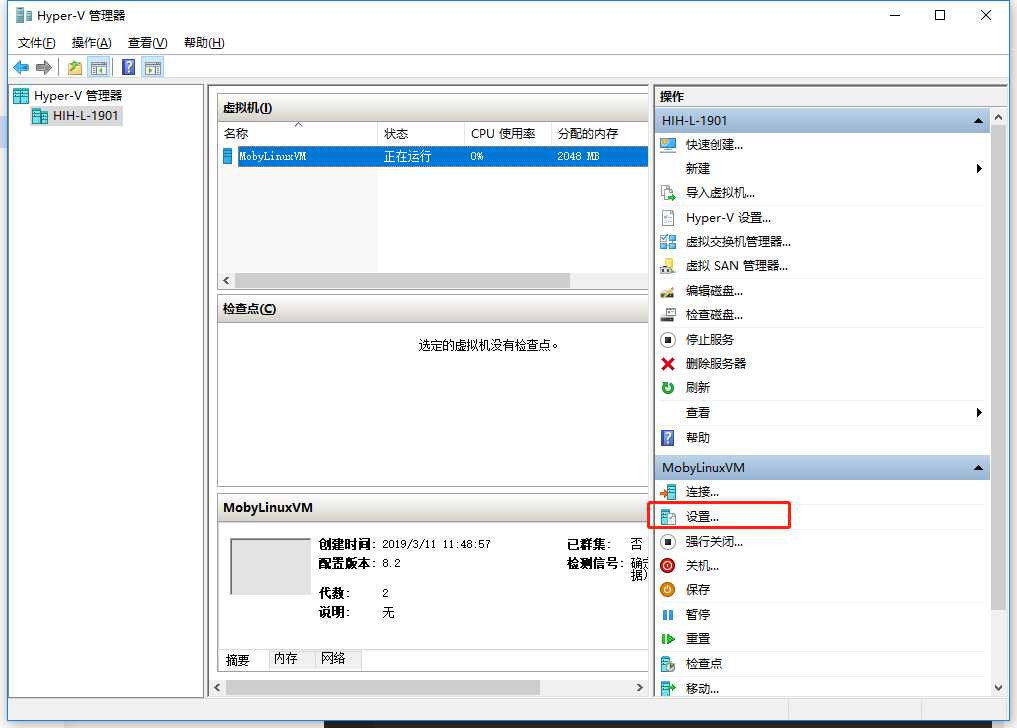The width and height of the screenshot is (1017, 728).
Task: Click the 编辑磁盘 icon
Action: point(668,291)
